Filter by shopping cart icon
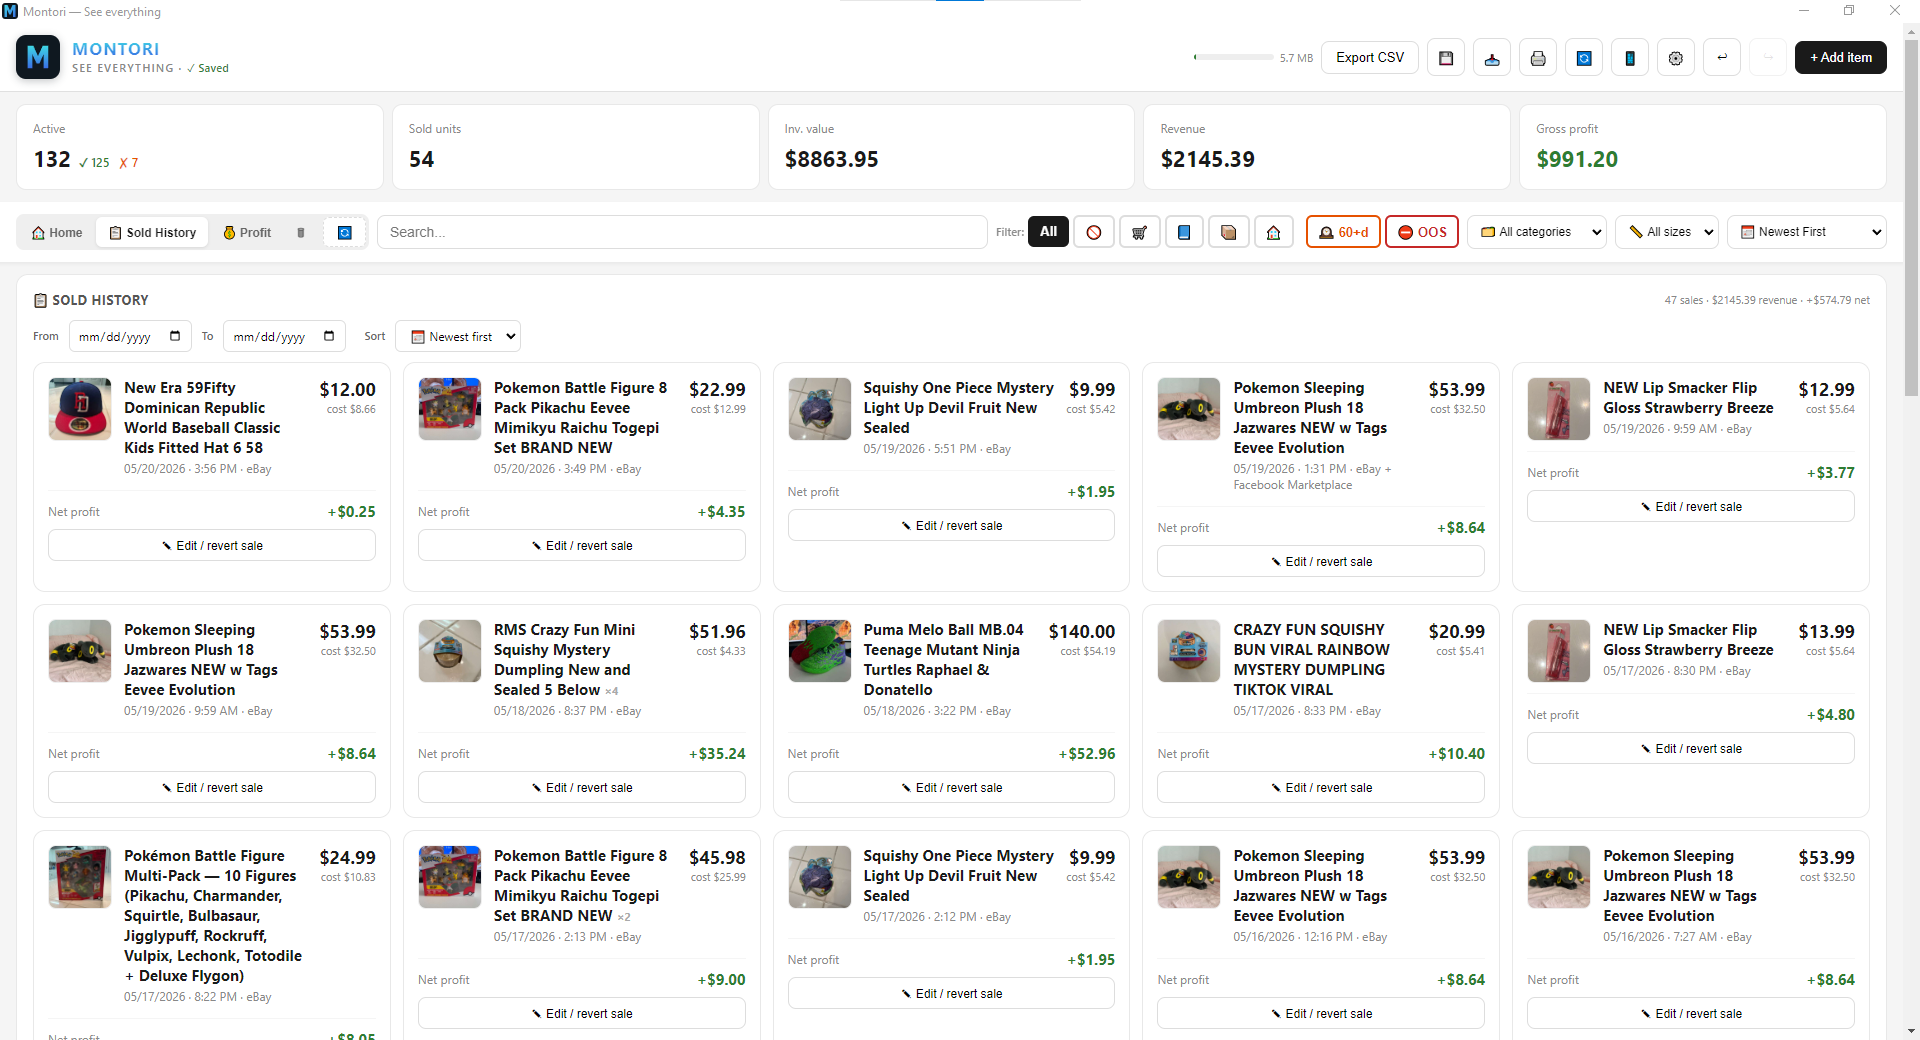Viewport: 1920px width, 1040px height. (1139, 232)
